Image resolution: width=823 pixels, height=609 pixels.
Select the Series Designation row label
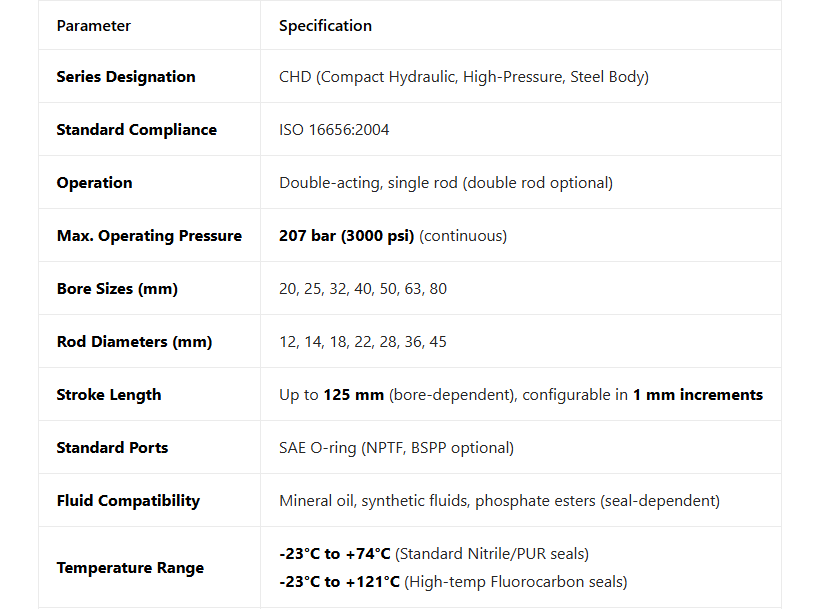coord(126,77)
